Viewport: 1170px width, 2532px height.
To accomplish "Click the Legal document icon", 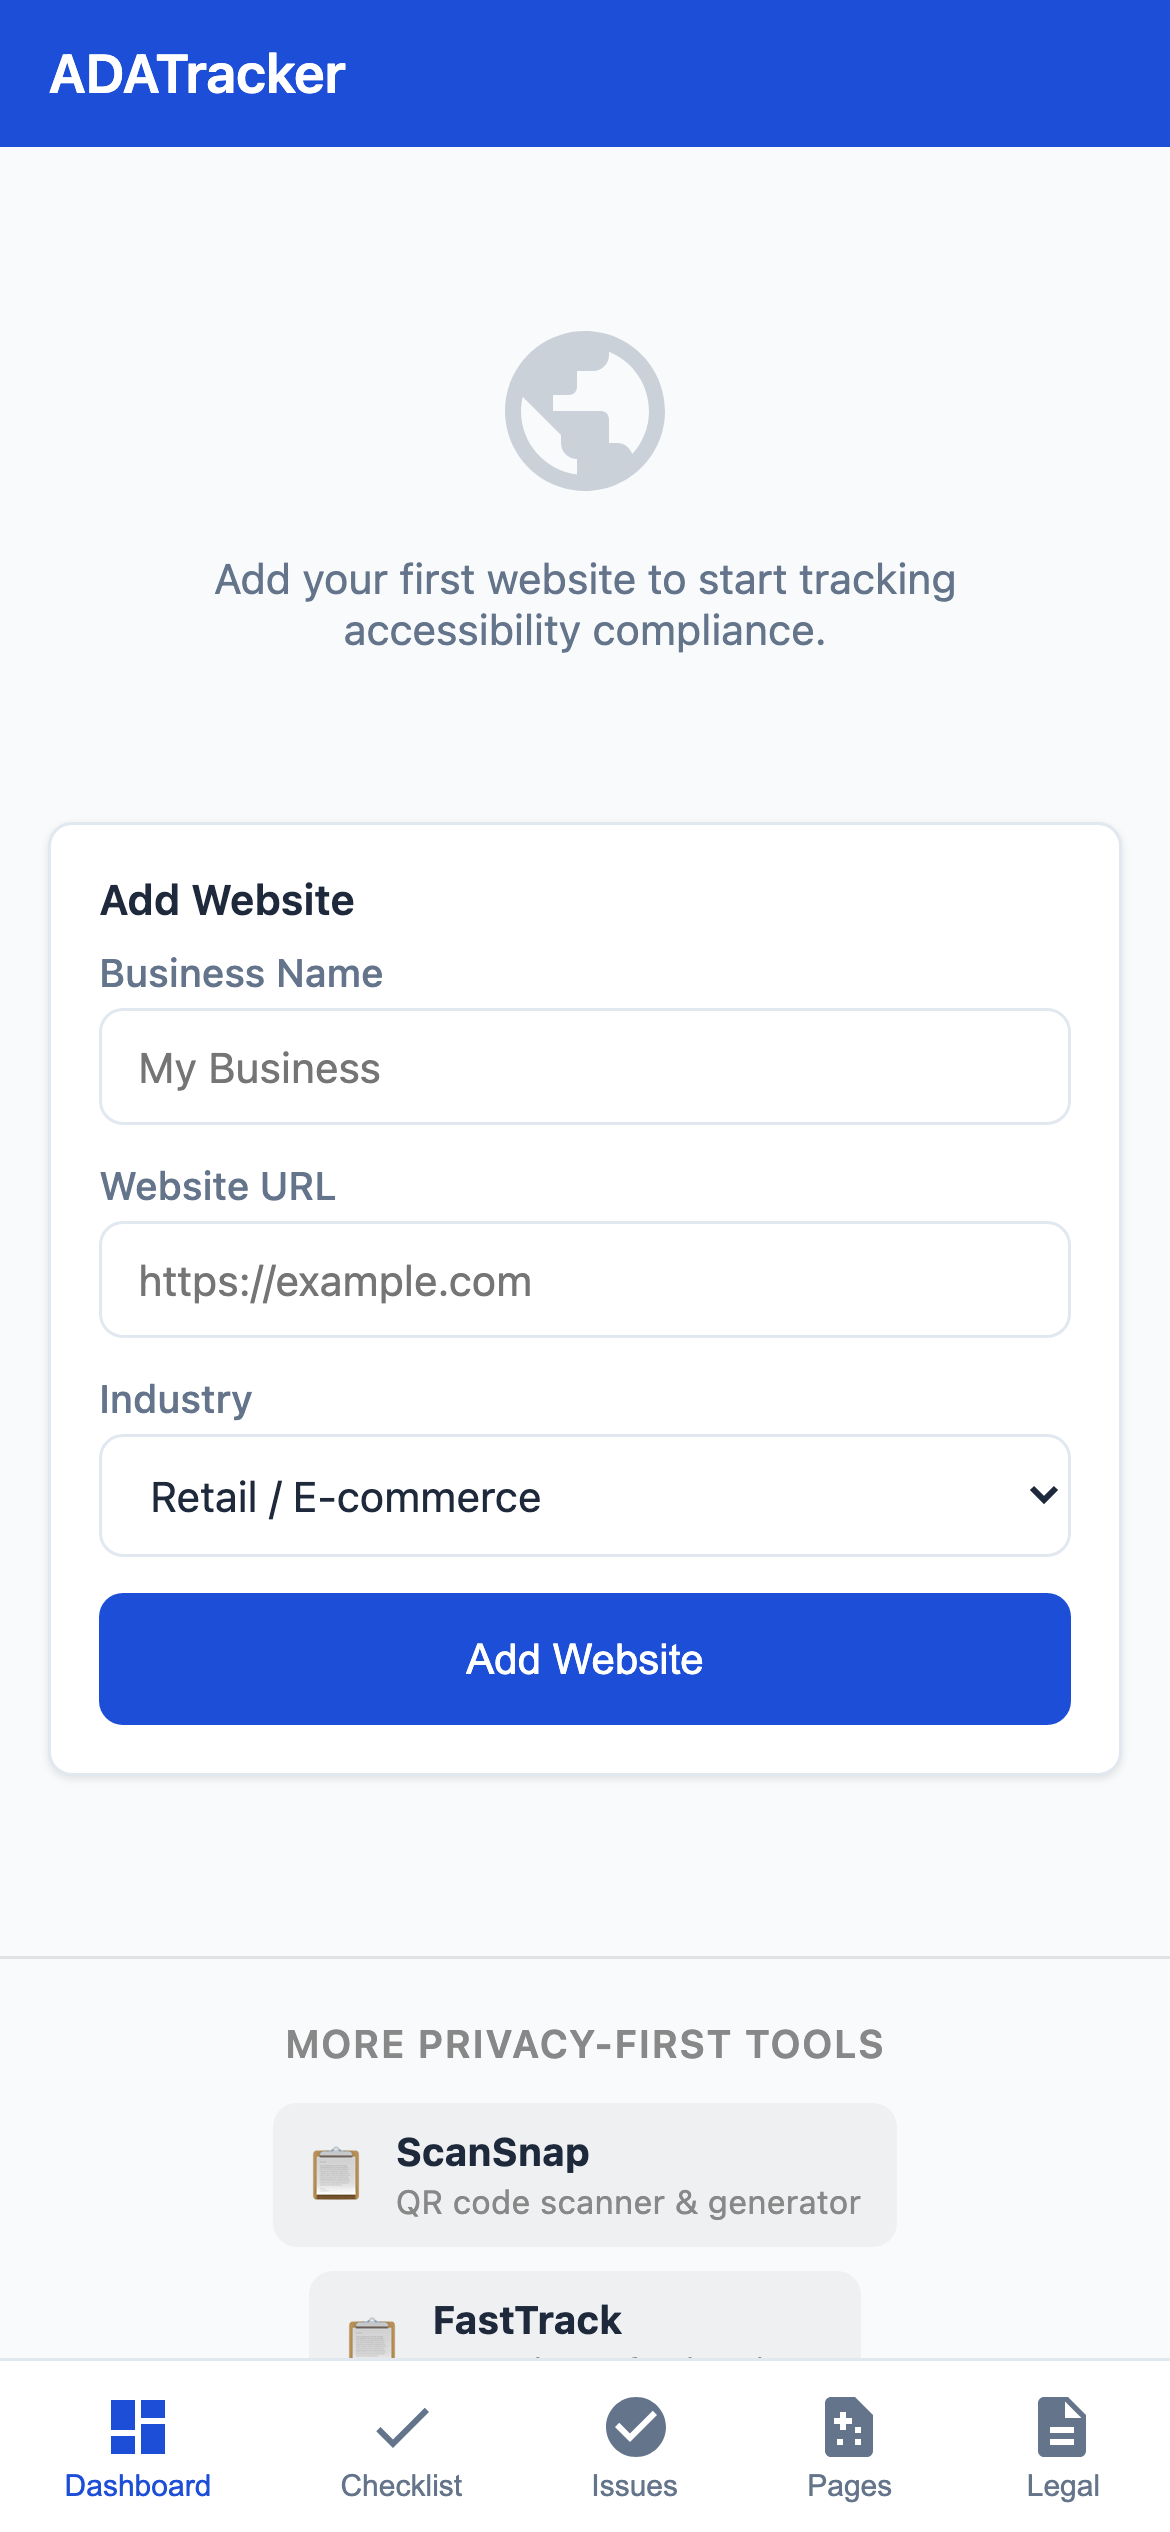I will tap(1062, 2427).
